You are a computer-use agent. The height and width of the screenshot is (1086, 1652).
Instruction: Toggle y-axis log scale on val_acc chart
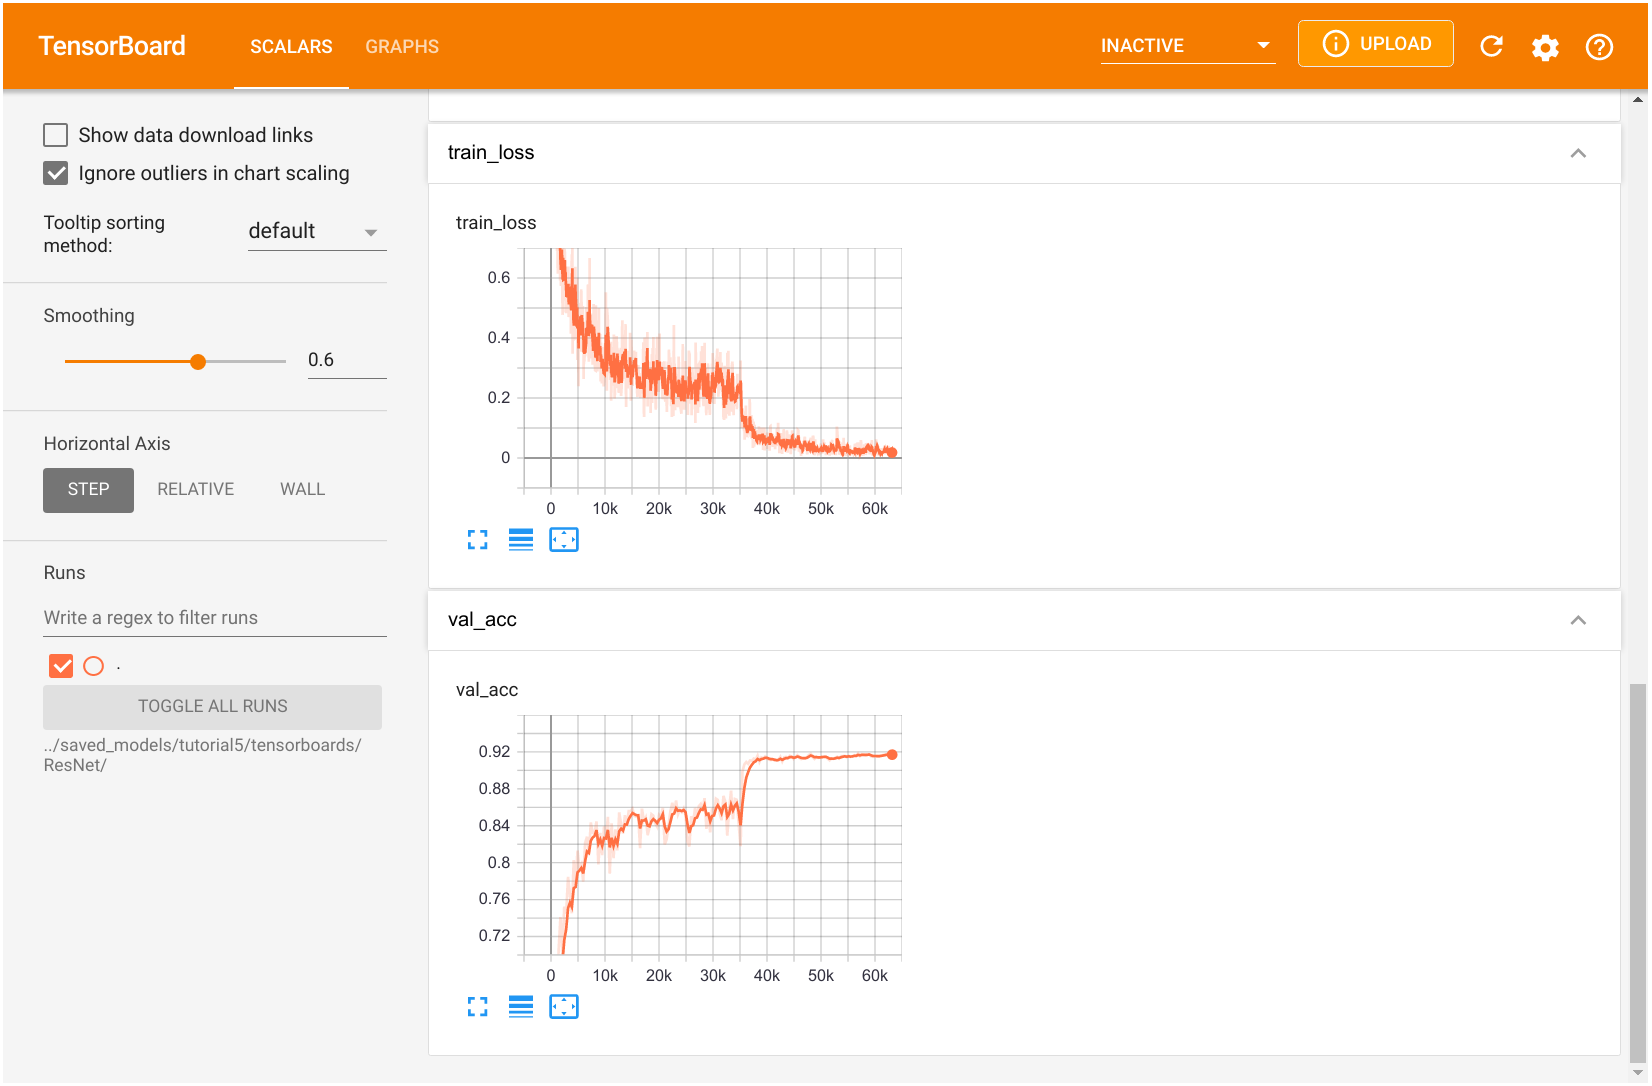click(521, 1007)
